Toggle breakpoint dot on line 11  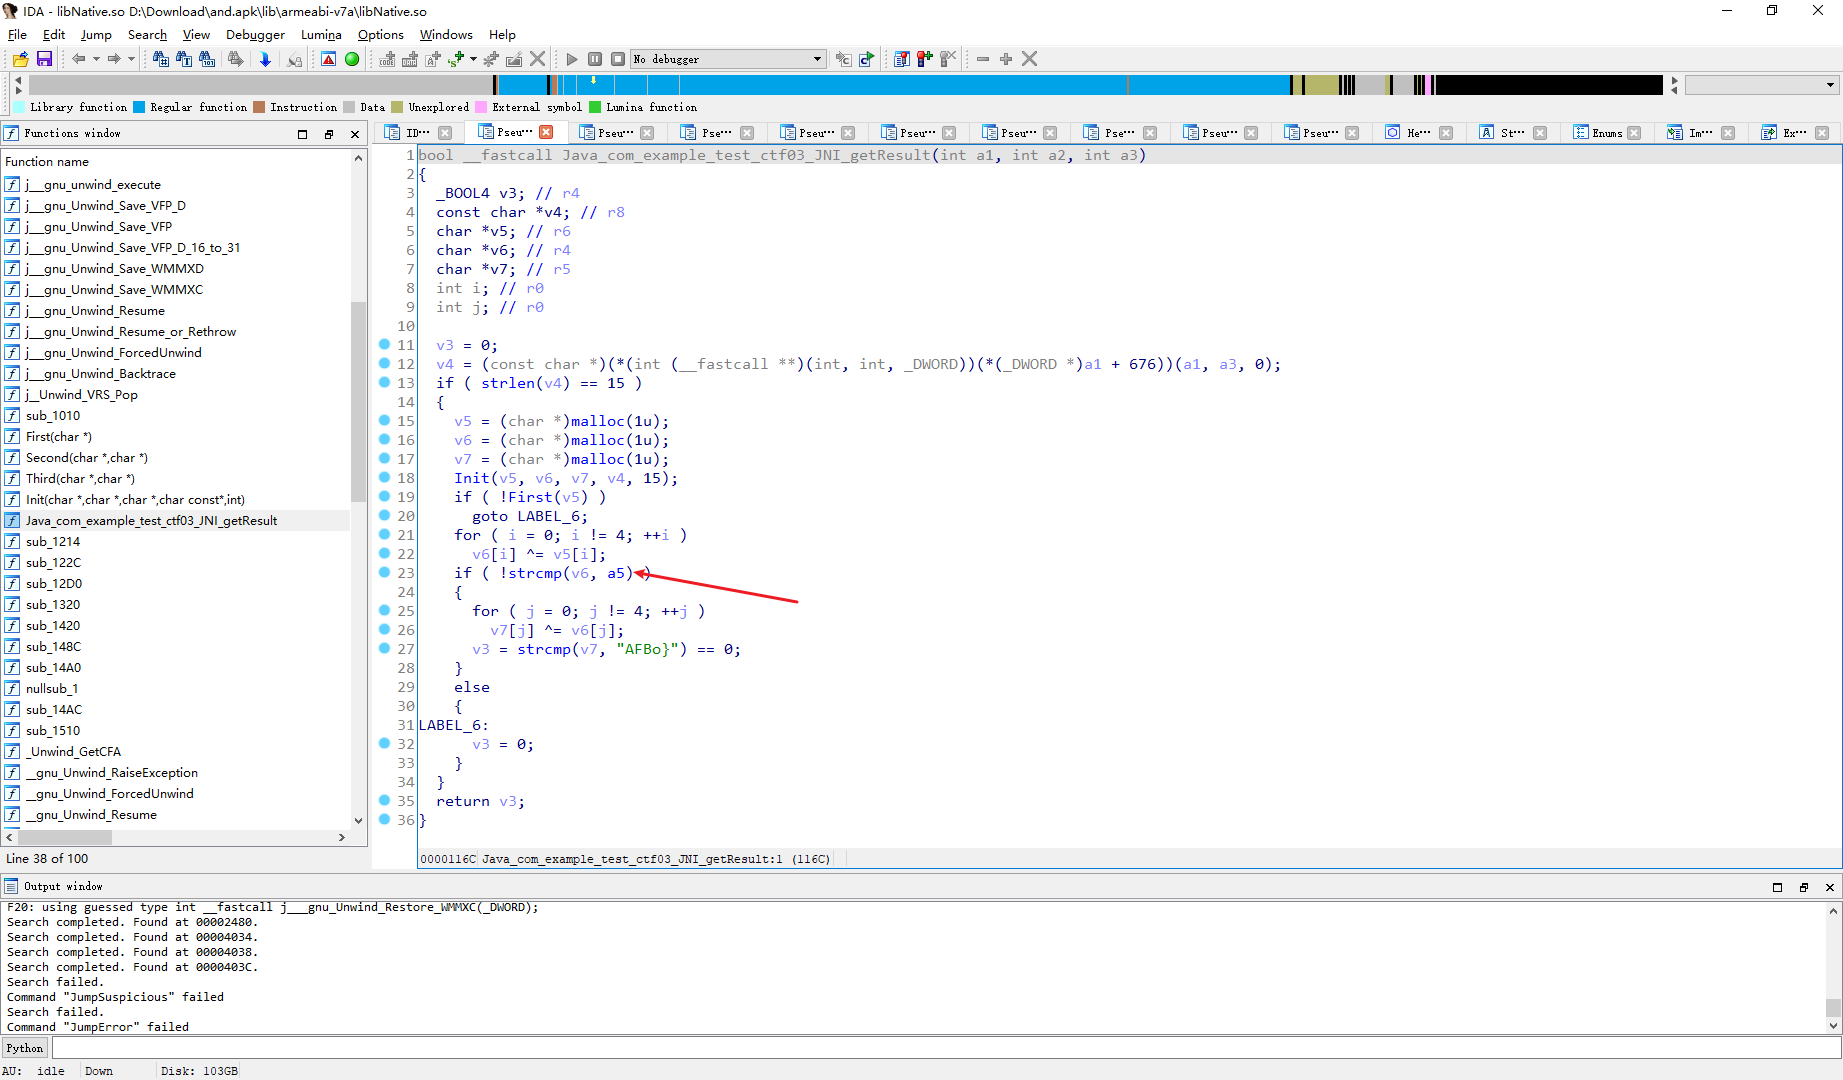(384, 344)
